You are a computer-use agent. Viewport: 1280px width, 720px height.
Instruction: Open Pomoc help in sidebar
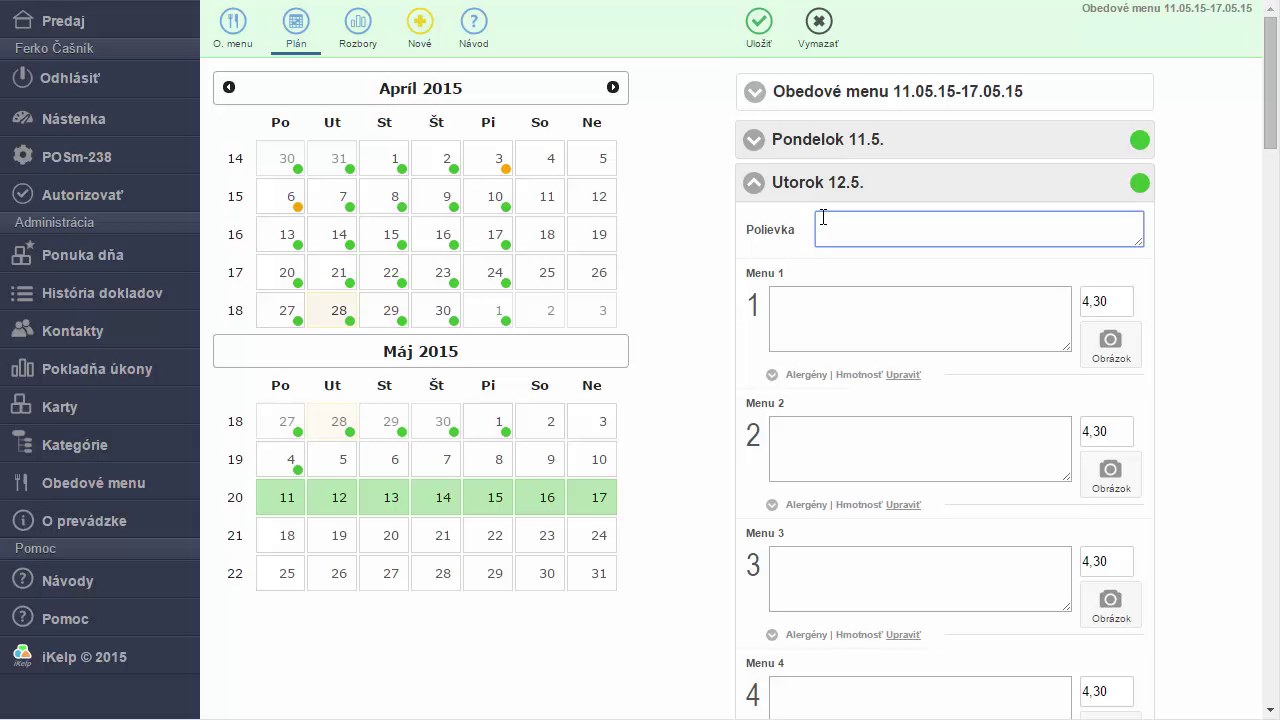point(100,618)
